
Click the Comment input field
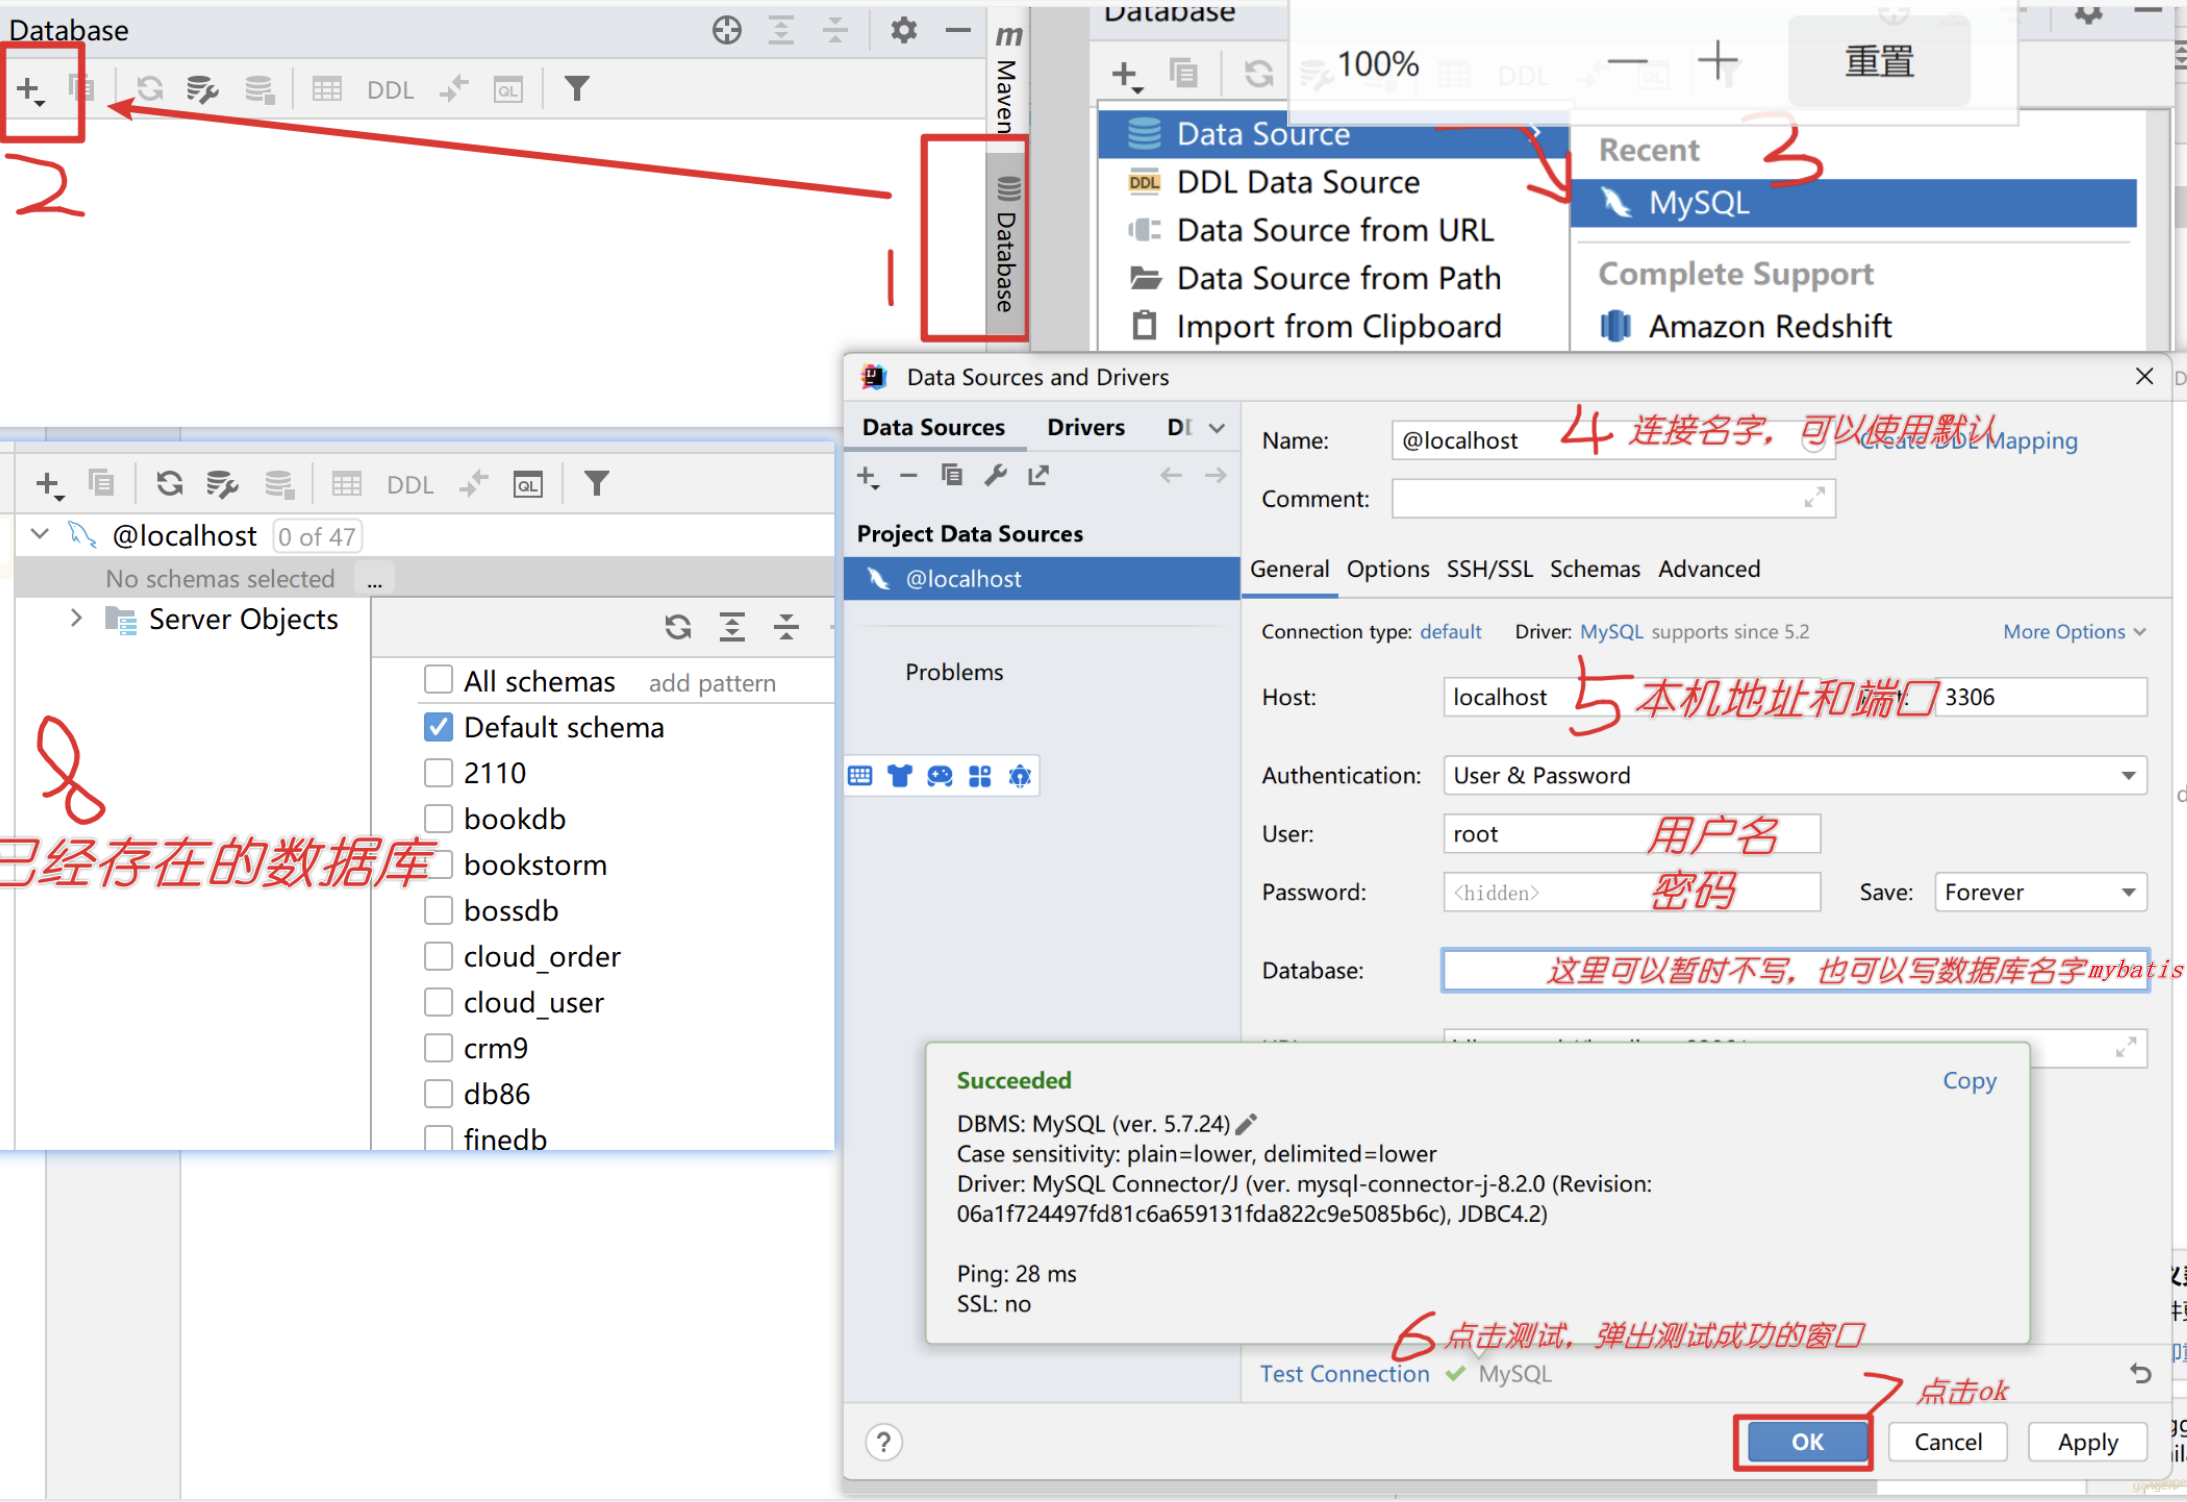[1613, 499]
